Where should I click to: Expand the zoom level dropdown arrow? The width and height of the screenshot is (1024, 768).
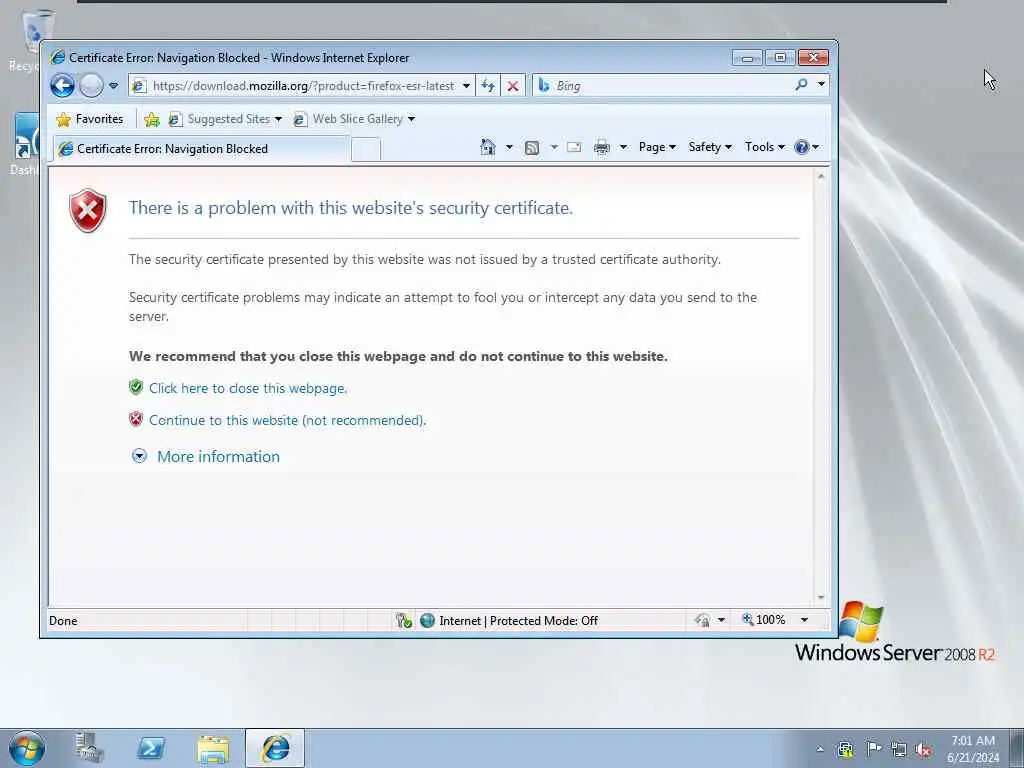[805, 620]
